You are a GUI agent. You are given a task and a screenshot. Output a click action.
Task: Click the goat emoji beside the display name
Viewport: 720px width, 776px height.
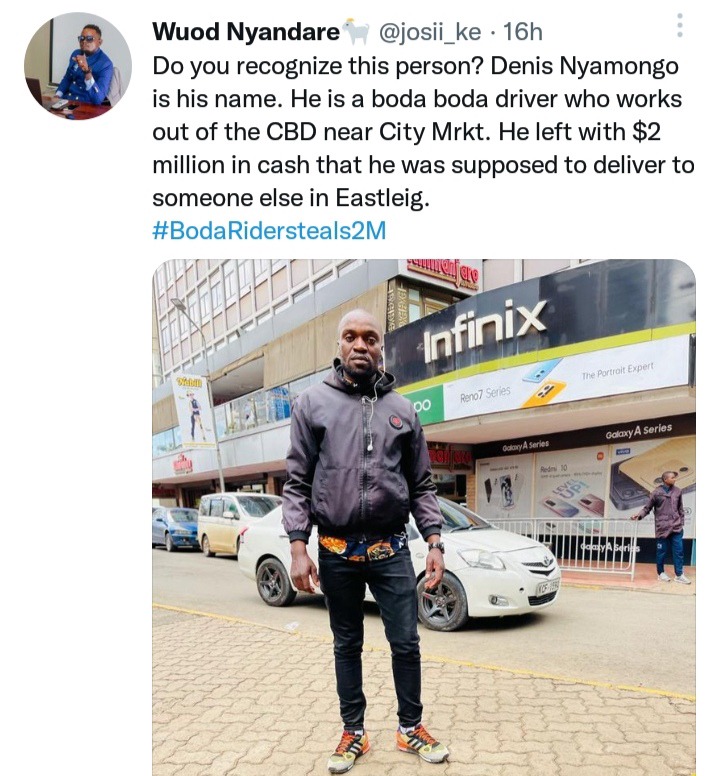click(356, 32)
